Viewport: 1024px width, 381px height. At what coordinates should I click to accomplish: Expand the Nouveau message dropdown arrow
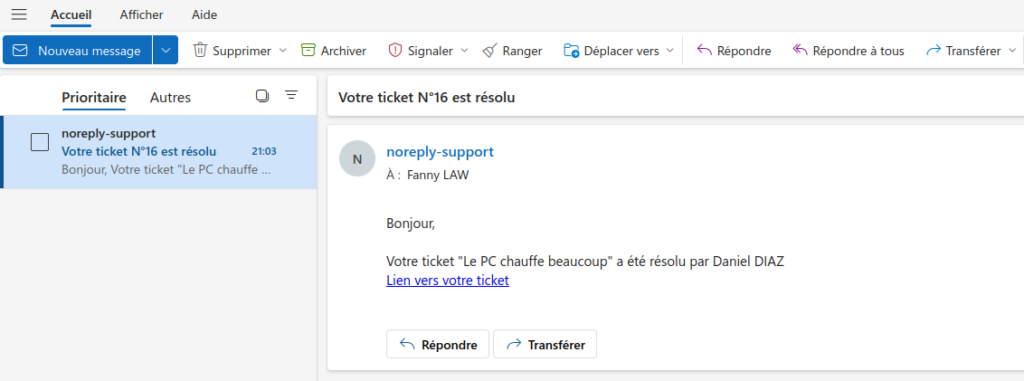pos(166,50)
